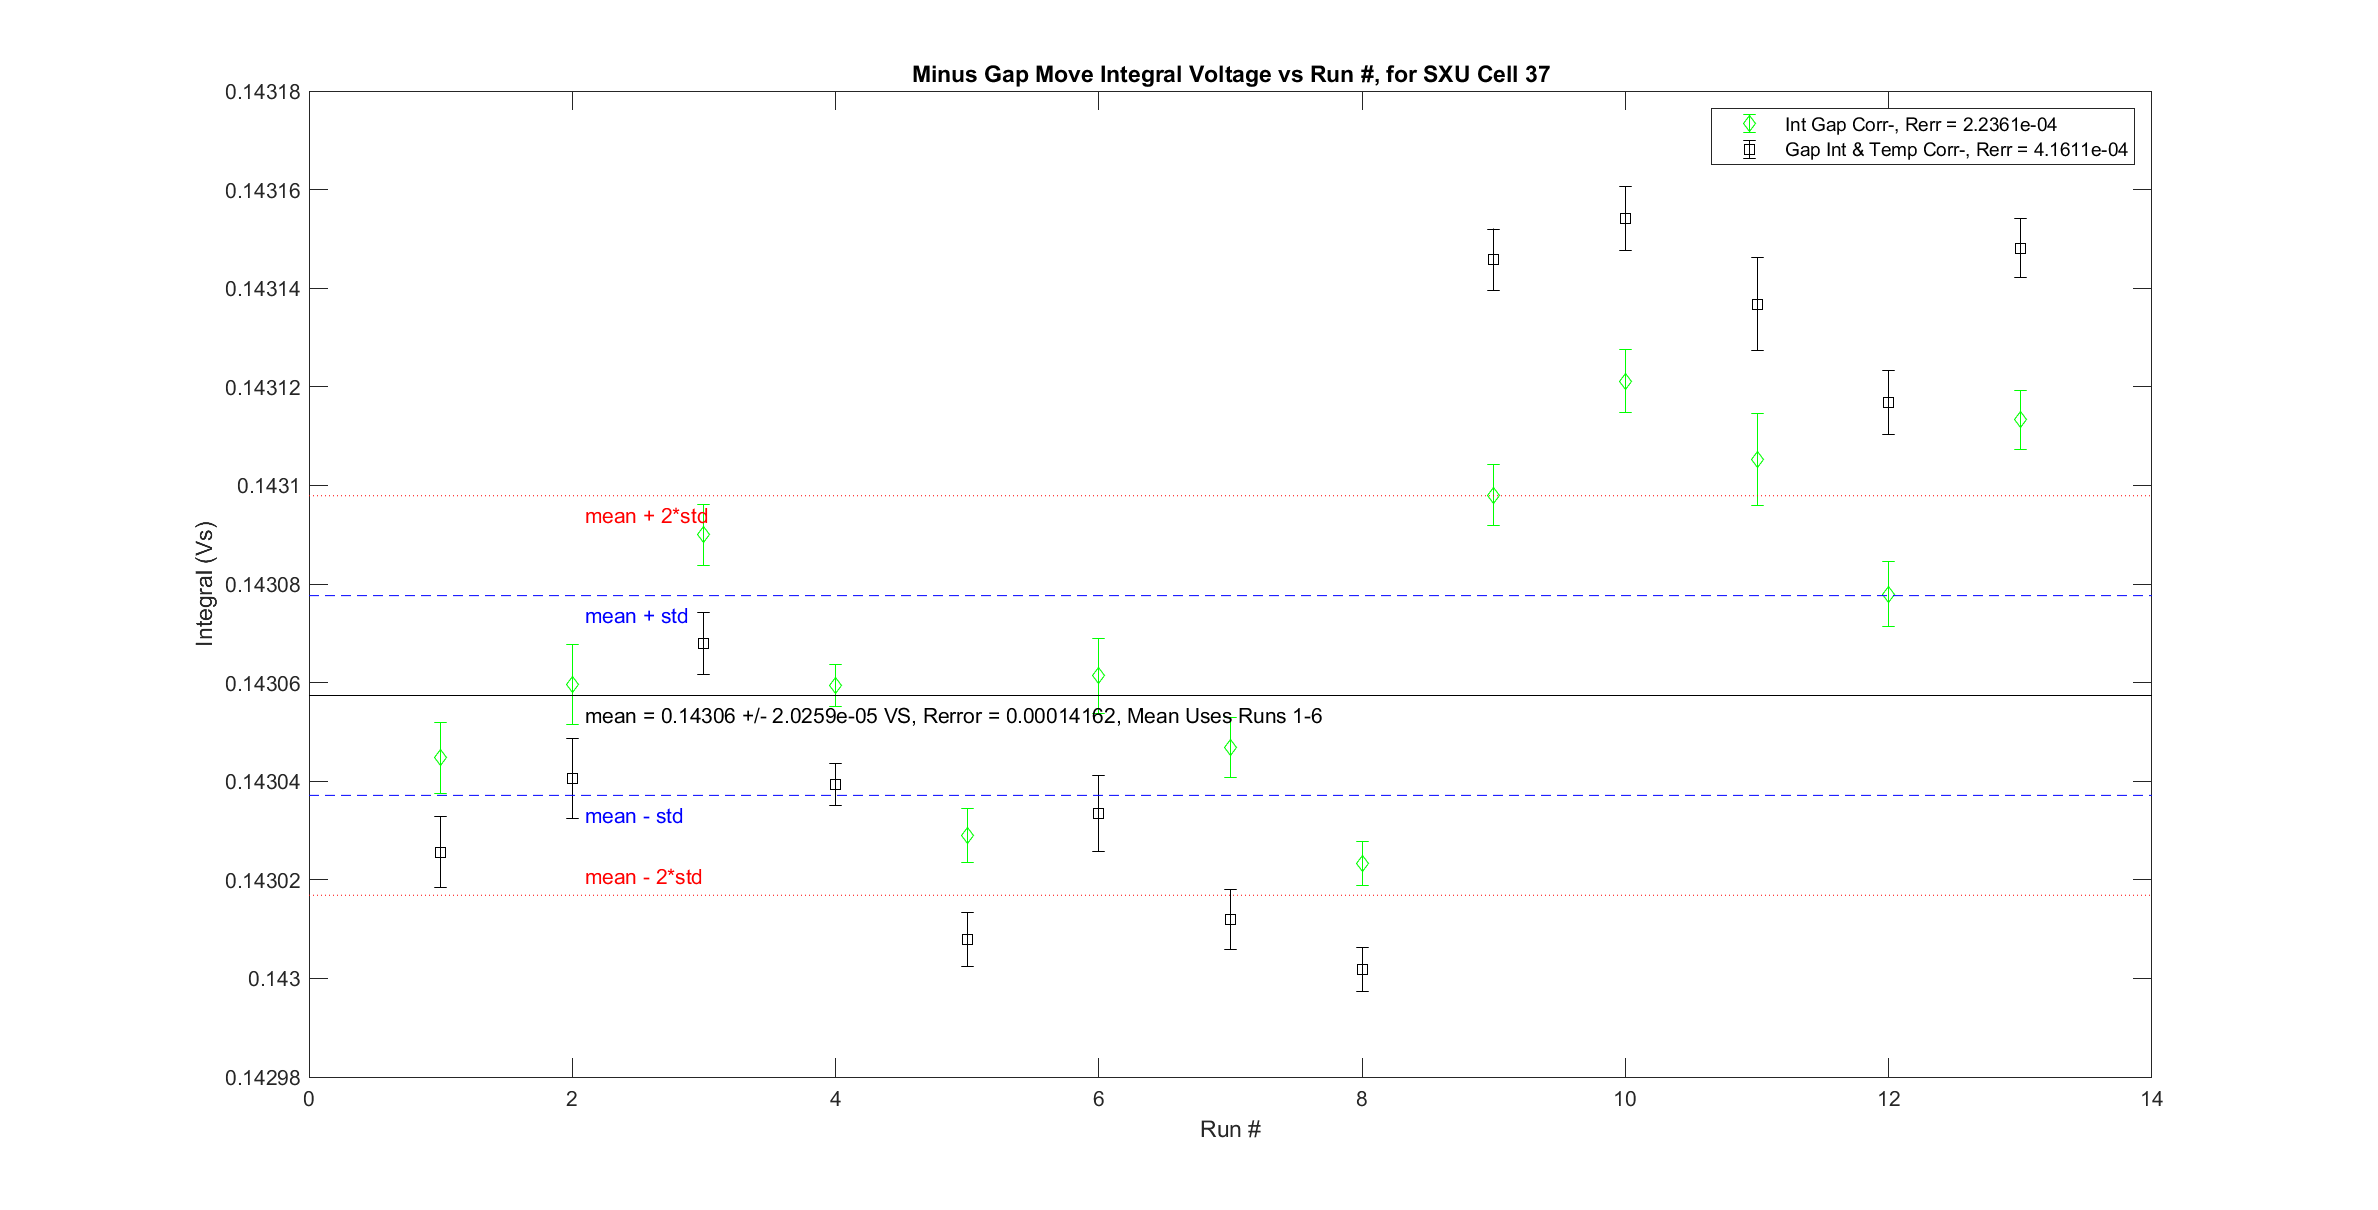
Task: Pick the black square data point at run 8
Action: [x=1362, y=969]
